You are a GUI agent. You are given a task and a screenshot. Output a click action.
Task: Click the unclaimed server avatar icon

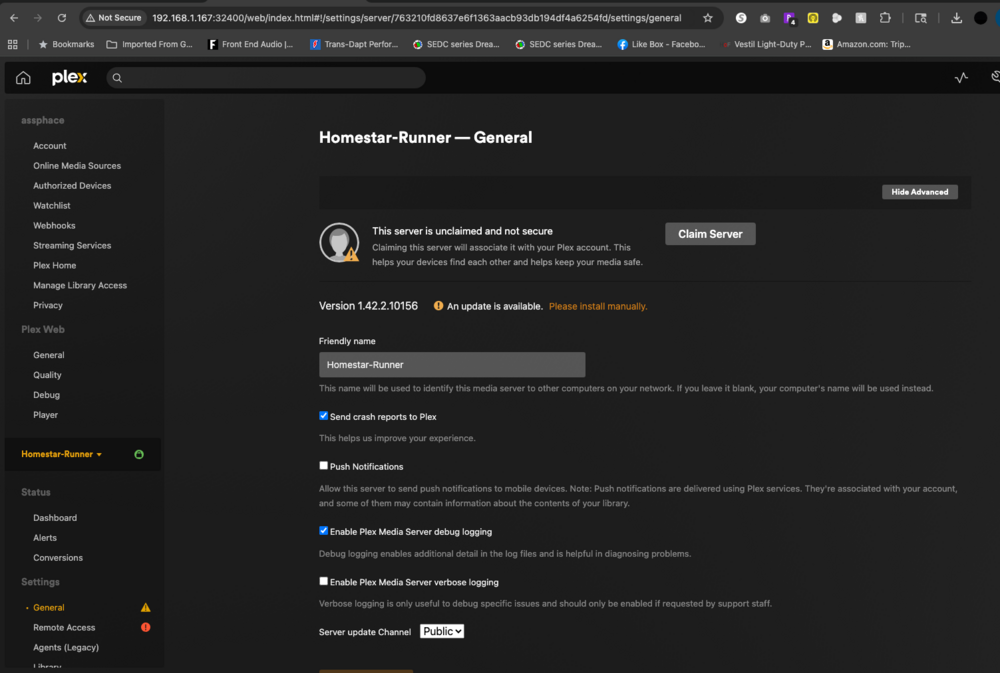coord(339,242)
